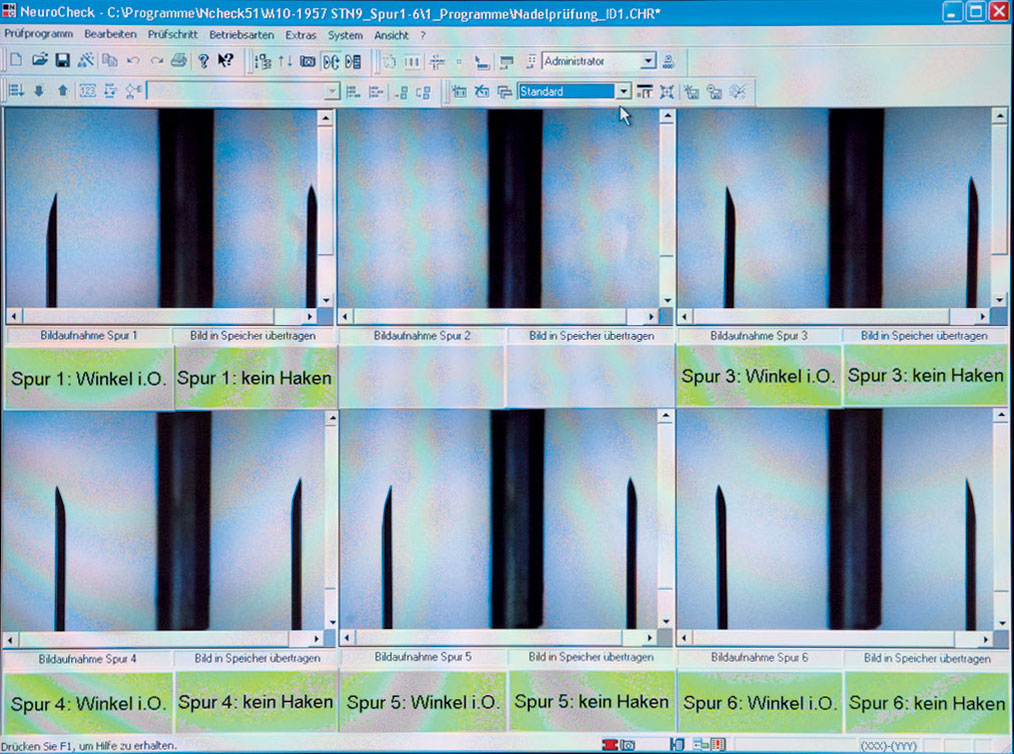Click the 'Spur 6: kein Haken' result panel
This screenshot has width=1014, height=754.
926,703
